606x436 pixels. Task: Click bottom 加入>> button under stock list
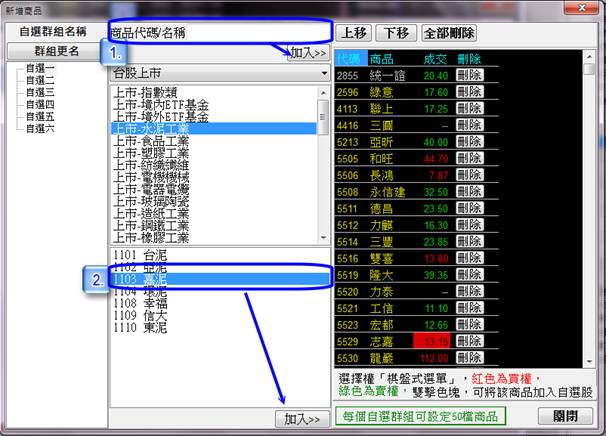[x=302, y=418]
